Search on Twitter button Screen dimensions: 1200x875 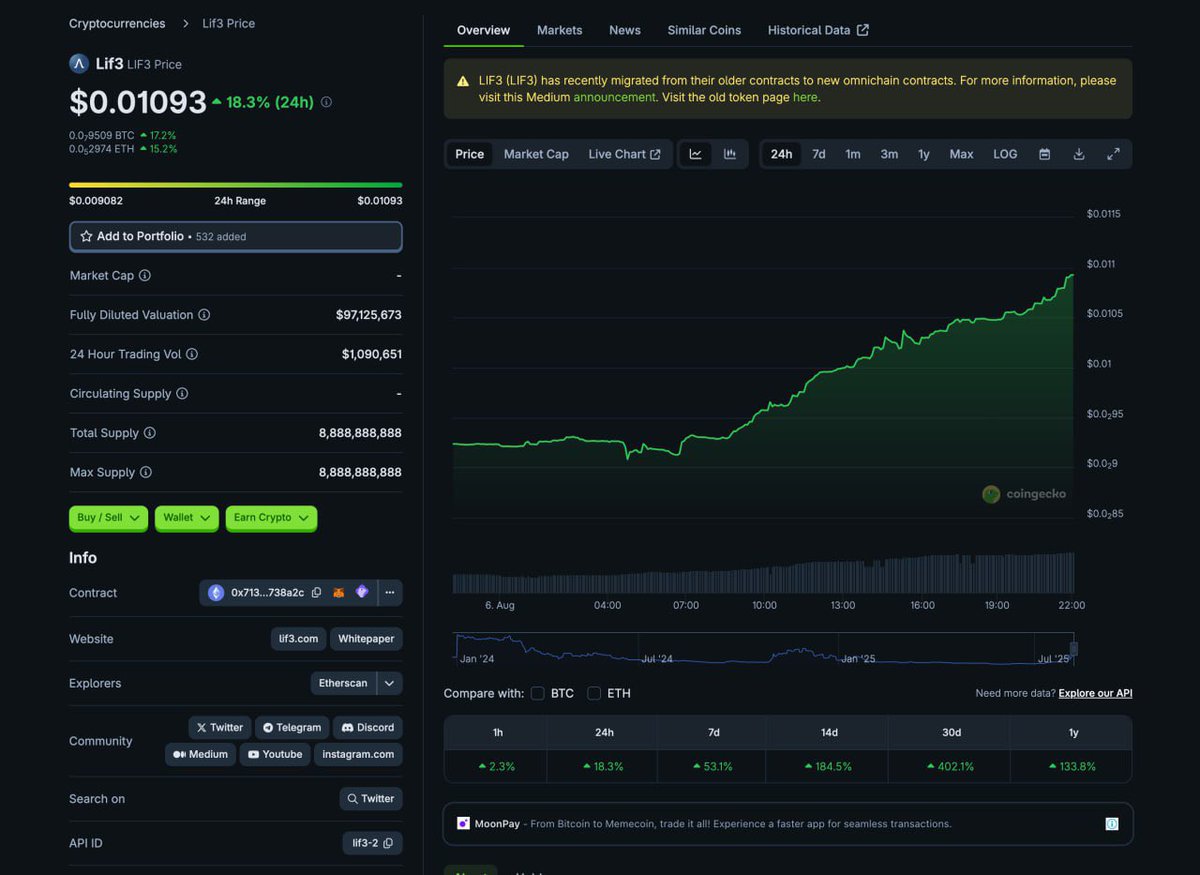[x=371, y=799]
